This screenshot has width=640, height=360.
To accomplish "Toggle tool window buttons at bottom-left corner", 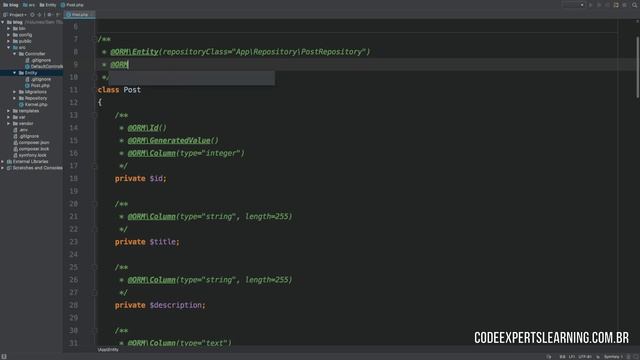I will point(4,356).
